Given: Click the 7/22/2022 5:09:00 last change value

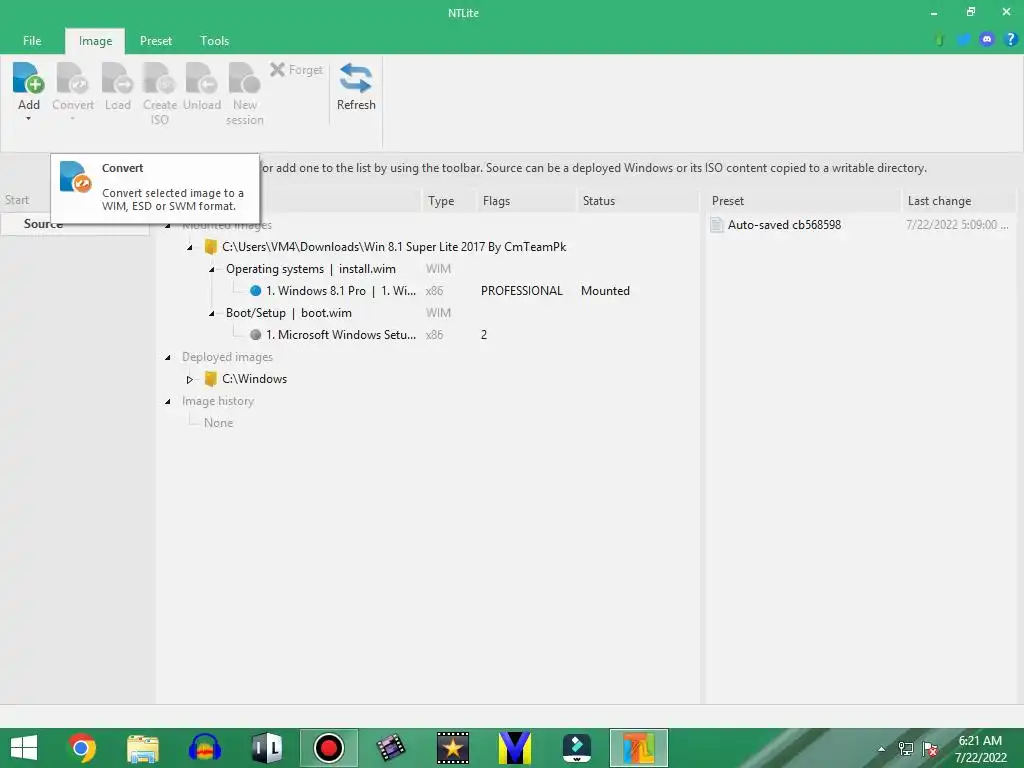Looking at the screenshot, I should point(957,225).
